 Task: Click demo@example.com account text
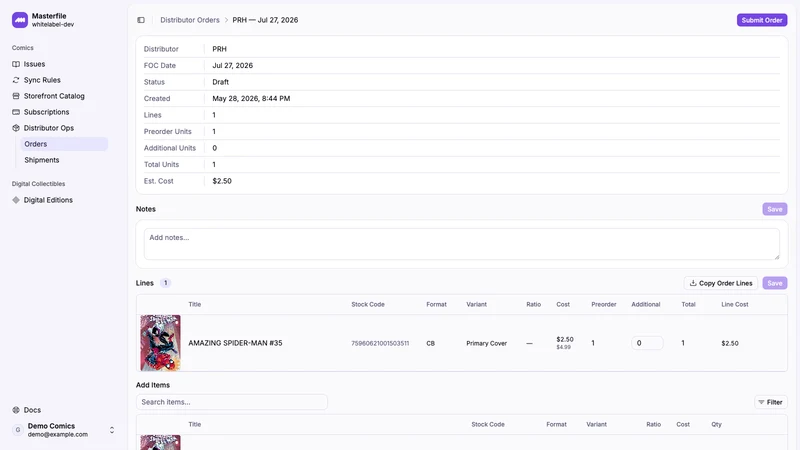coord(58,435)
